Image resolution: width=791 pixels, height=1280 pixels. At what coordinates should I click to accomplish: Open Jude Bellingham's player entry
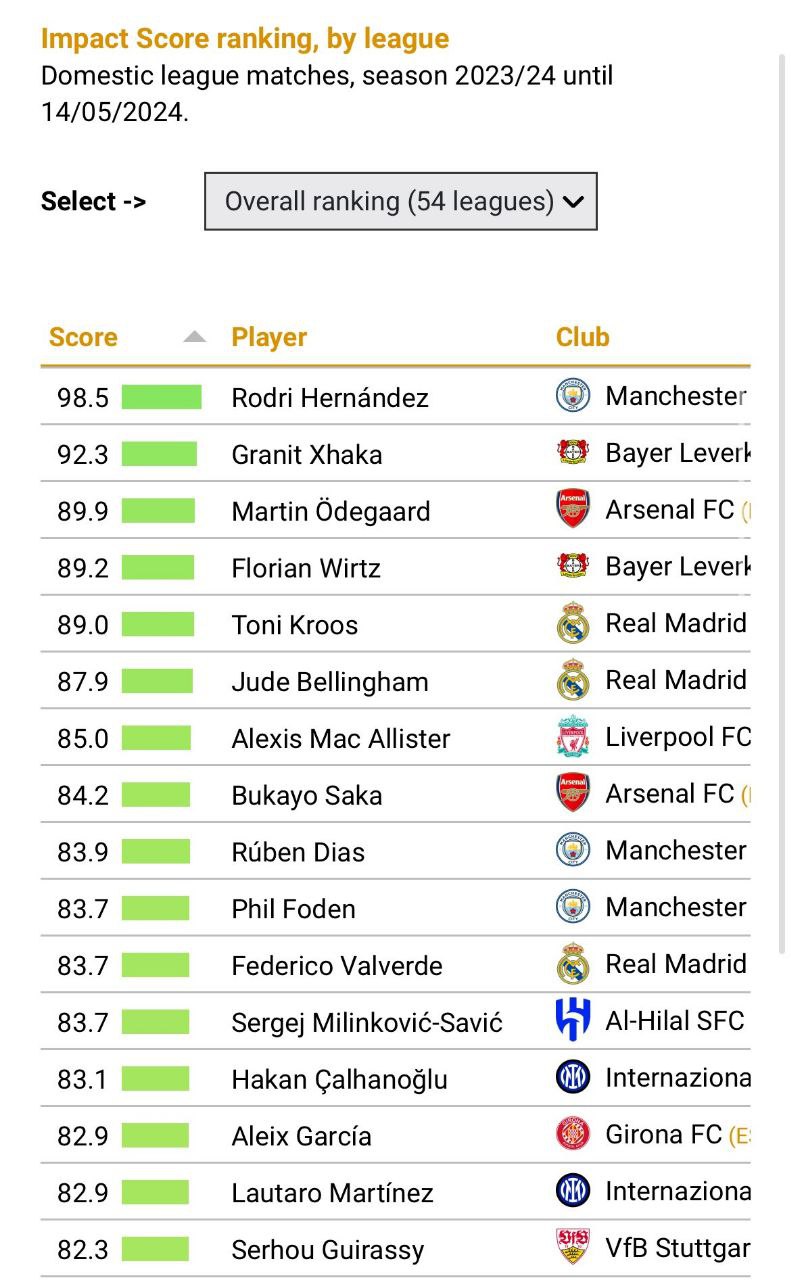click(330, 682)
